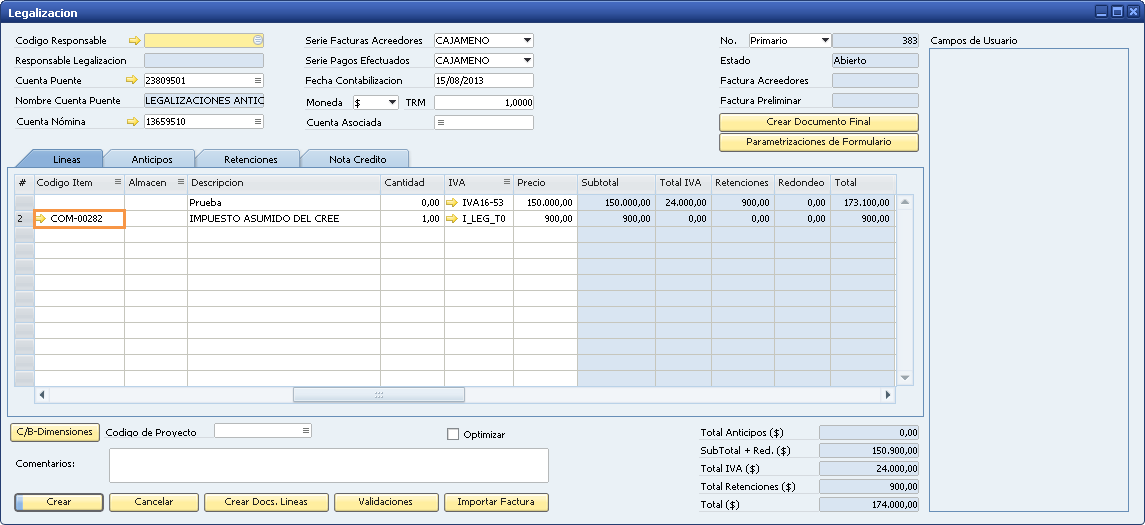Click into the Comentarios text box

pos(328,466)
